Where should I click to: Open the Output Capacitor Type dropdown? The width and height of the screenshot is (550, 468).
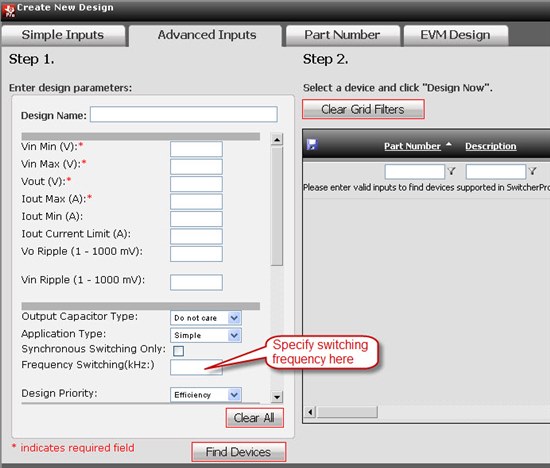tap(206, 318)
